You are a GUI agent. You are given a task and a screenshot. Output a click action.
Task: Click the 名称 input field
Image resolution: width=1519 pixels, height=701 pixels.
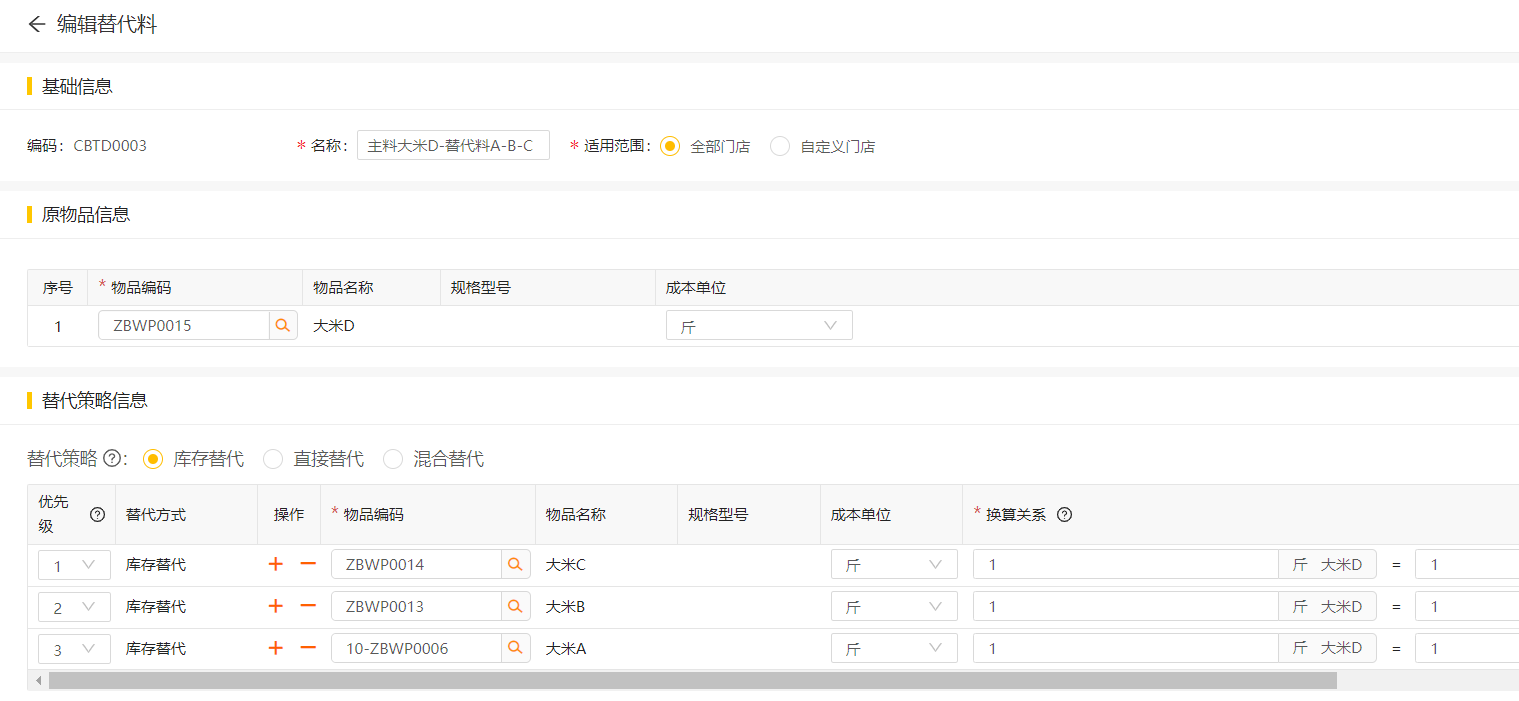click(453, 146)
